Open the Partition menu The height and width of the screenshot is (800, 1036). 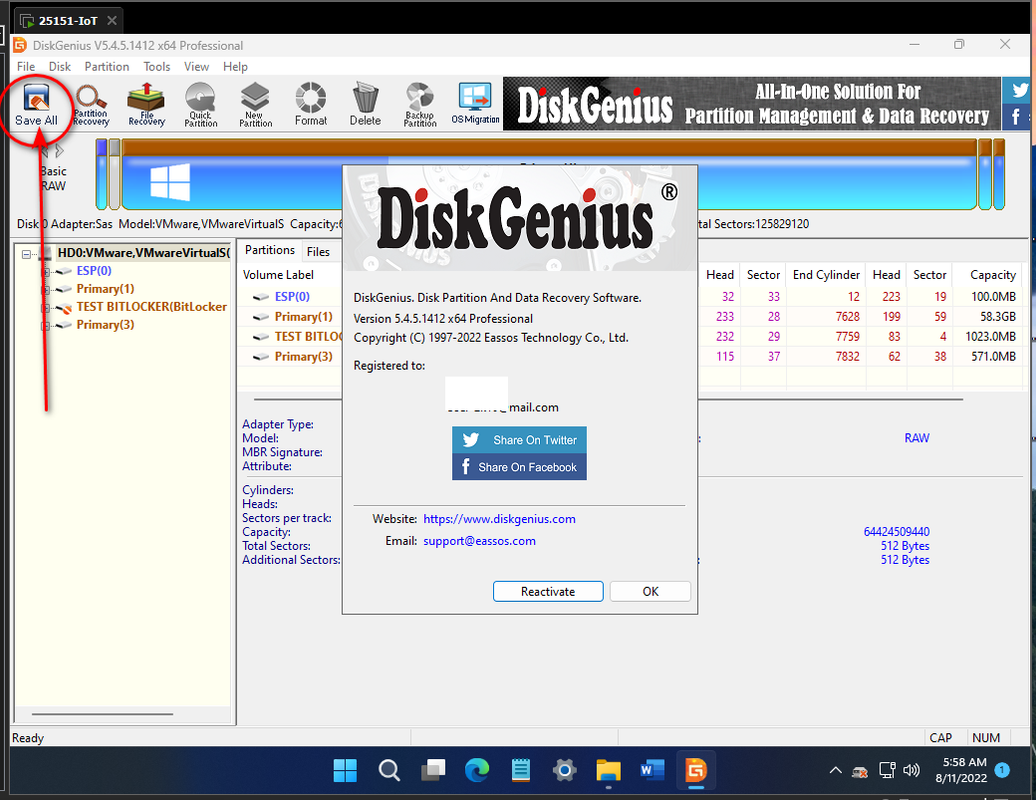click(x=106, y=67)
